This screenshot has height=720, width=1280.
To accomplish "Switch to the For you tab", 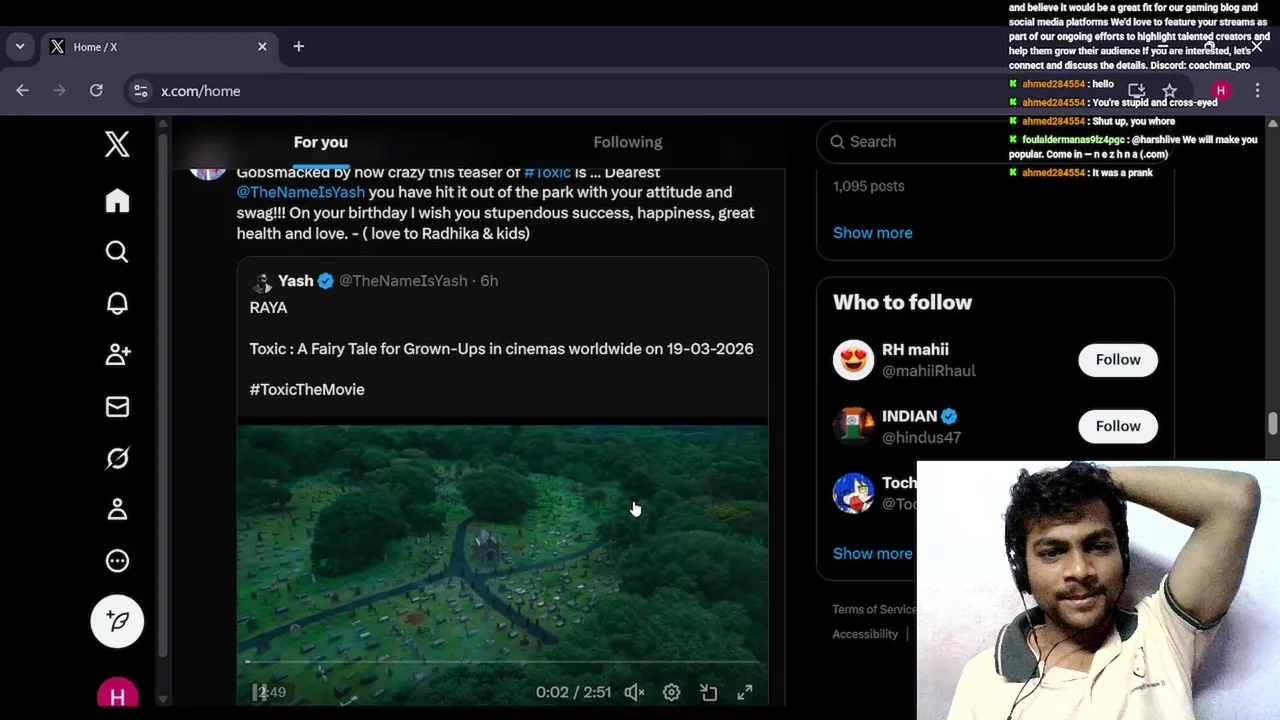I will coord(320,142).
